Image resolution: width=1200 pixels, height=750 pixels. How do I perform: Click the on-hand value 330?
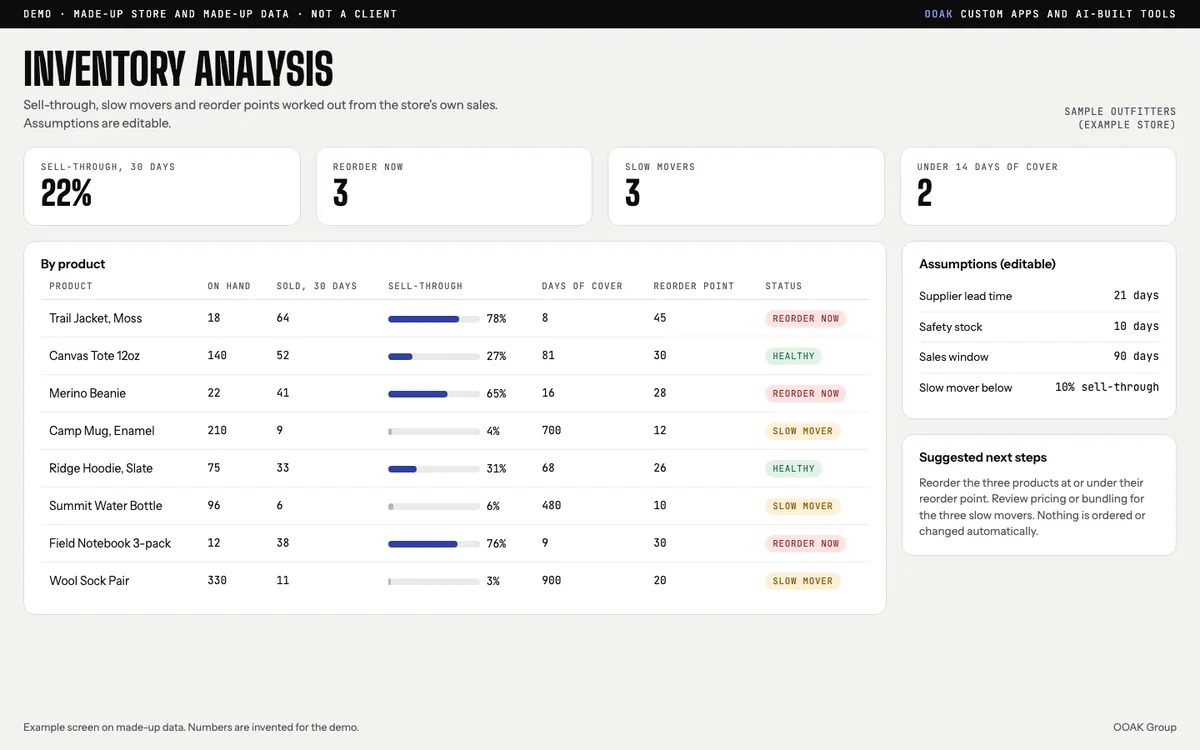tap(217, 581)
